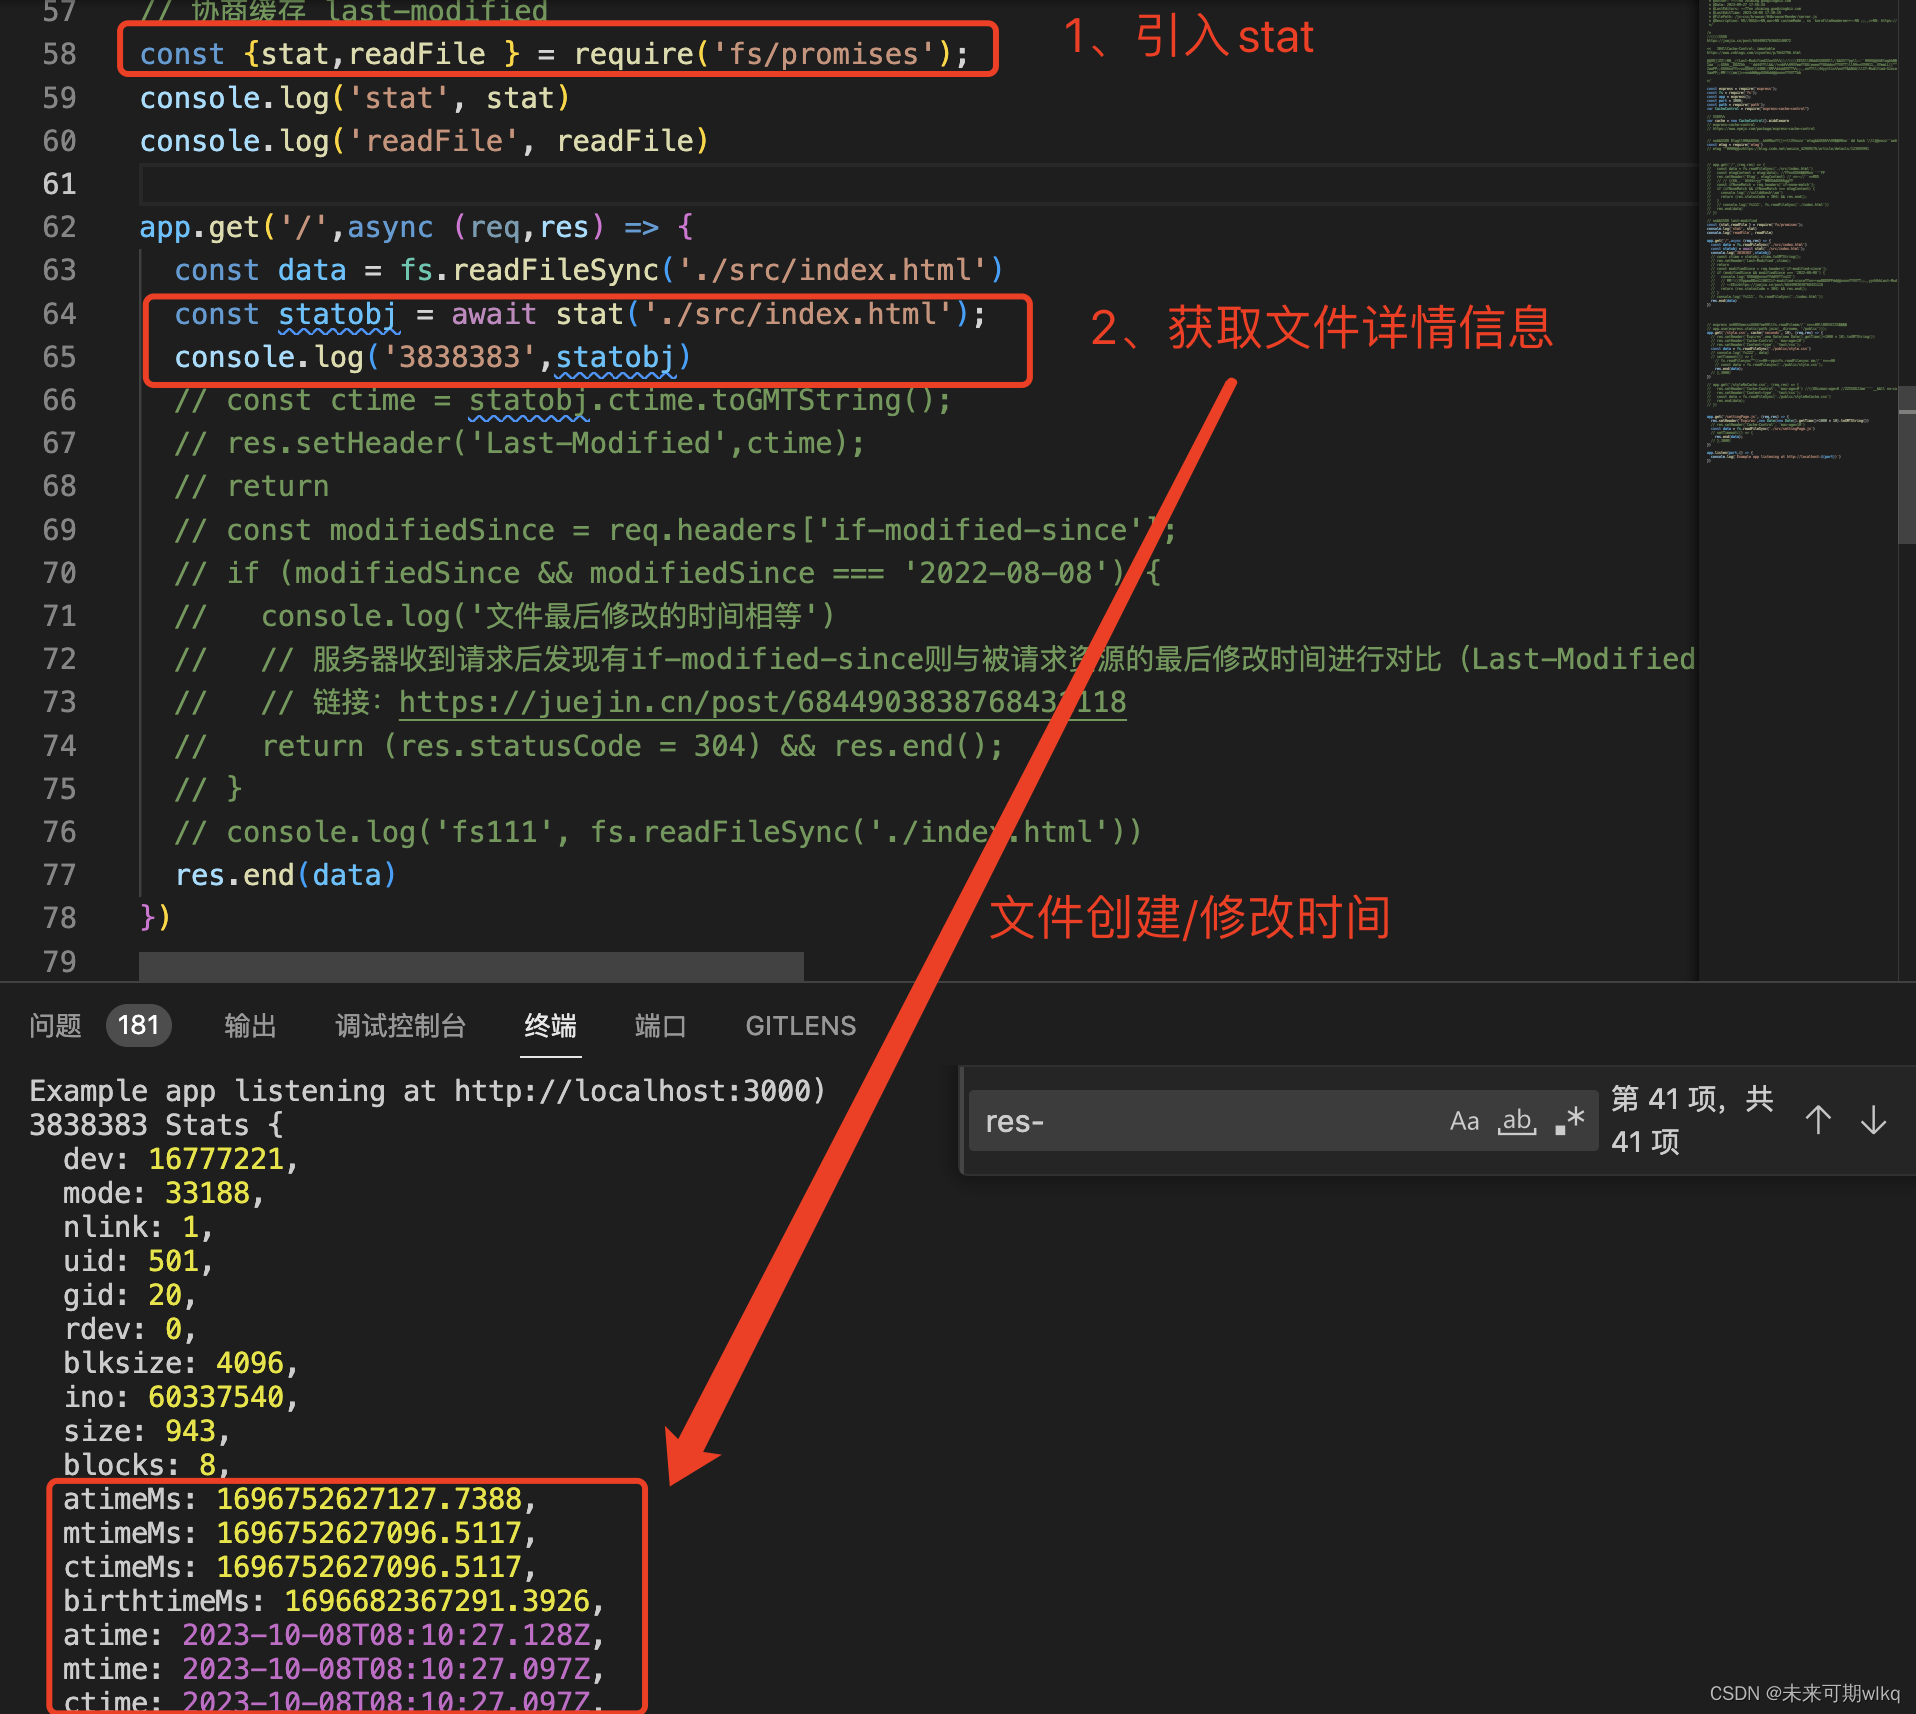
Task: Switch to the 输出 output tab
Action: (250, 1025)
